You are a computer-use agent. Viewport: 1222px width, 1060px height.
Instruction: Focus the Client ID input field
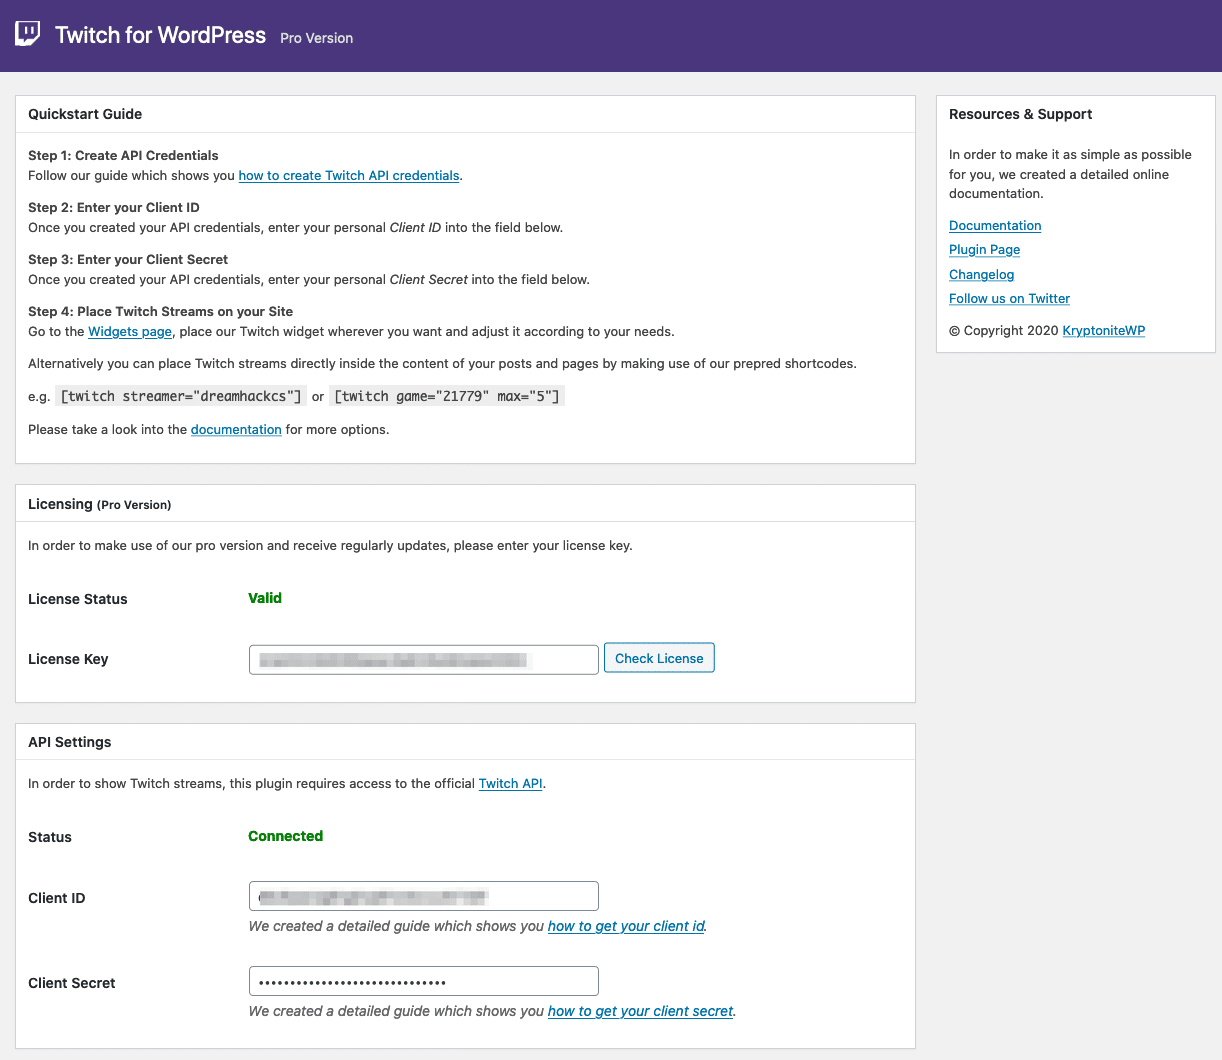(424, 896)
